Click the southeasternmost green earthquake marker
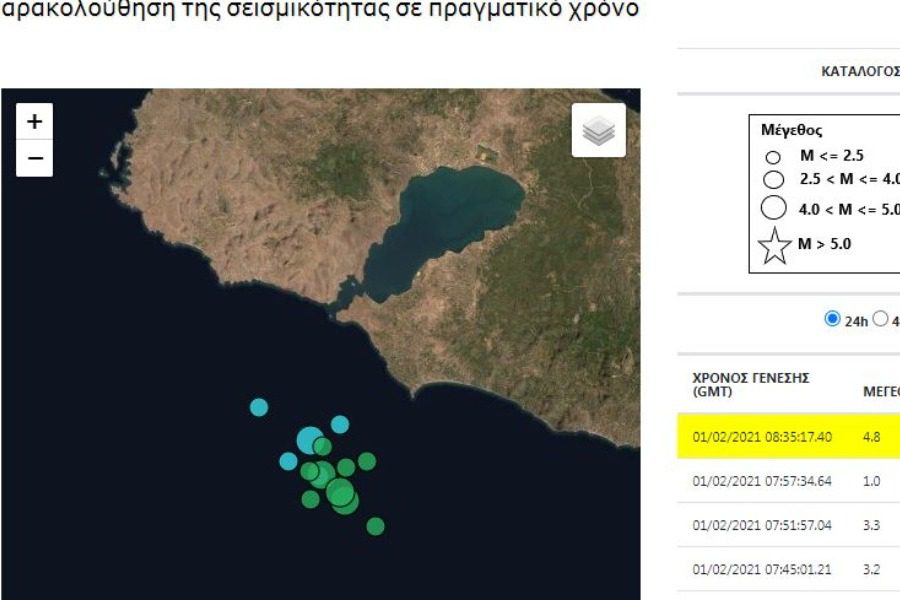The height and width of the screenshot is (600, 900). [375, 526]
